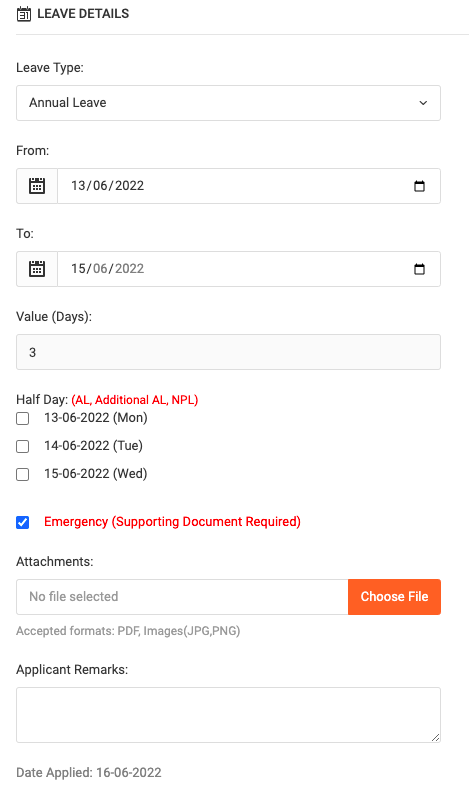Click the Value (Days) field showing 3
This screenshot has width=469, height=790.
tap(228, 352)
